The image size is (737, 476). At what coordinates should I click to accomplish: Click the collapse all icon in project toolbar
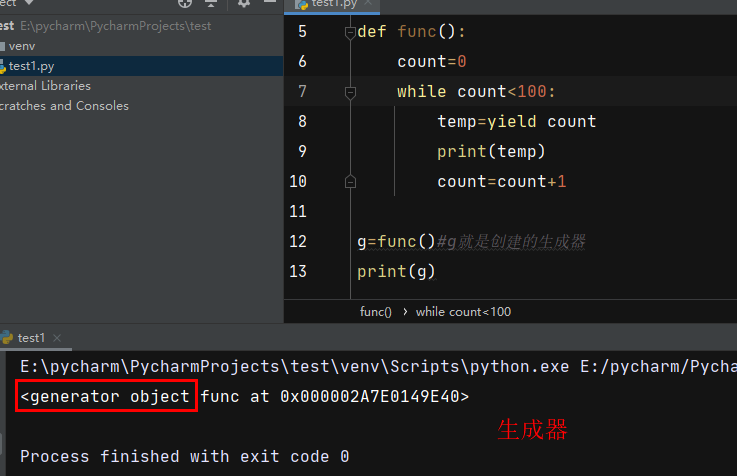(x=211, y=3)
